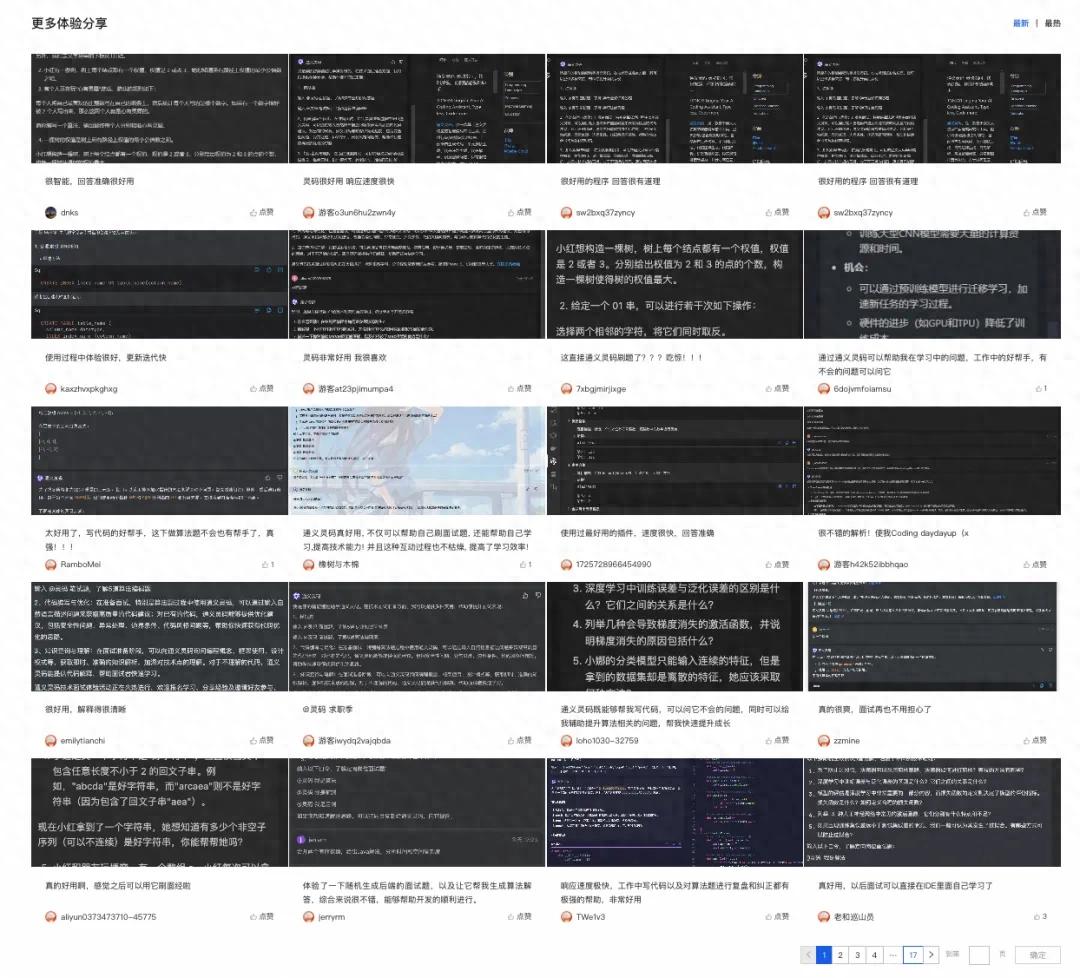Go to page 2 of reviews
The height and width of the screenshot is (978, 1080).
[x=841, y=955]
